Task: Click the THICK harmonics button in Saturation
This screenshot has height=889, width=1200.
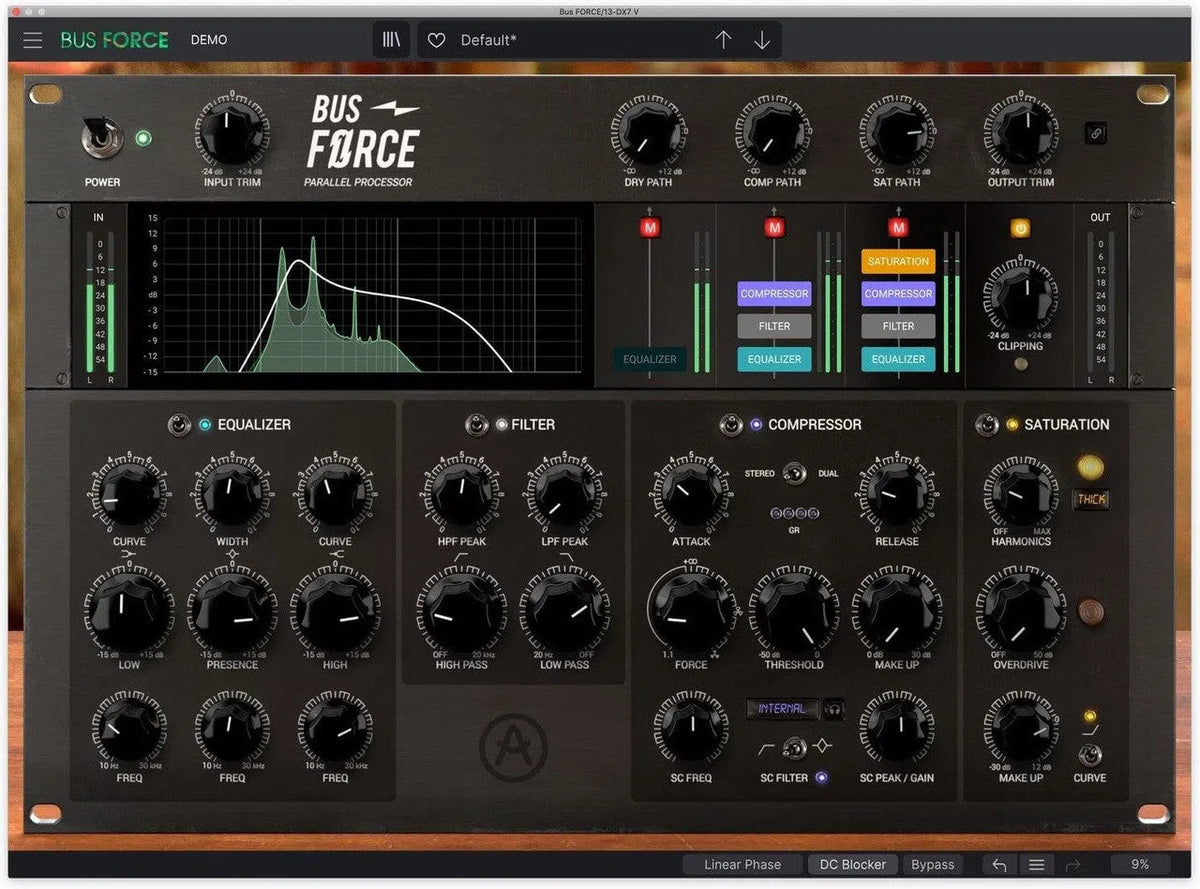Action: [x=1090, y=499]
